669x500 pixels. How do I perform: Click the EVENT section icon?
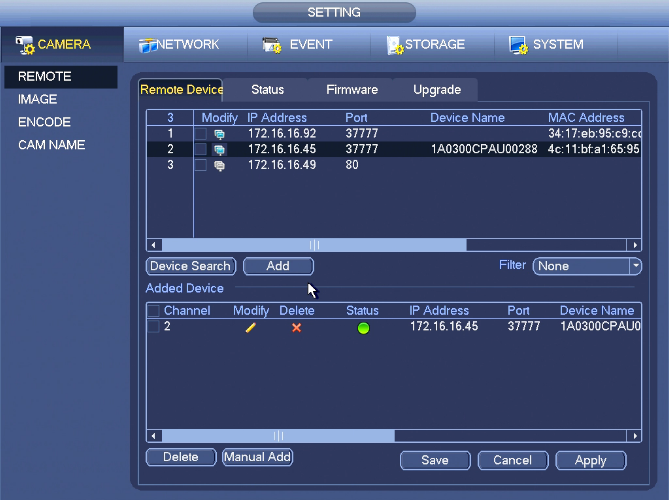272,45
